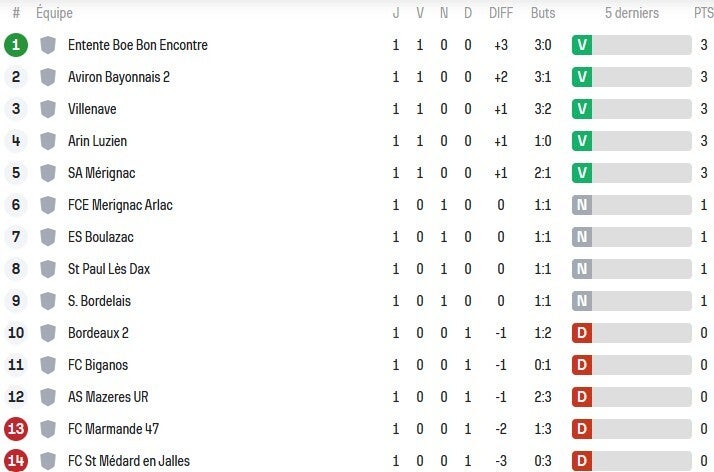
Task: Click the Équipe column header
Action: tap(54, 14)
